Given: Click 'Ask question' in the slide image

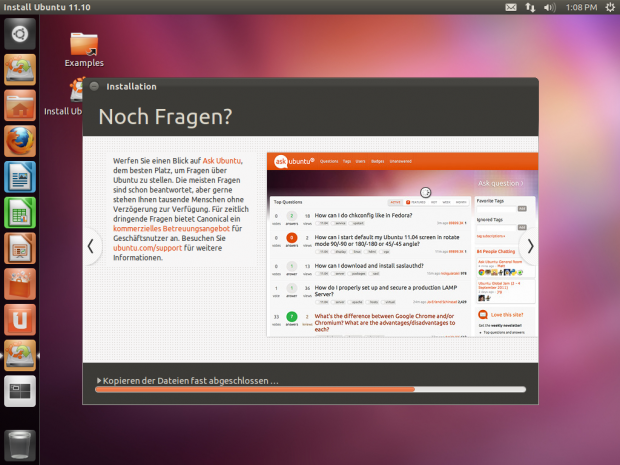Looking at the screenshot, I should (500, 183).
